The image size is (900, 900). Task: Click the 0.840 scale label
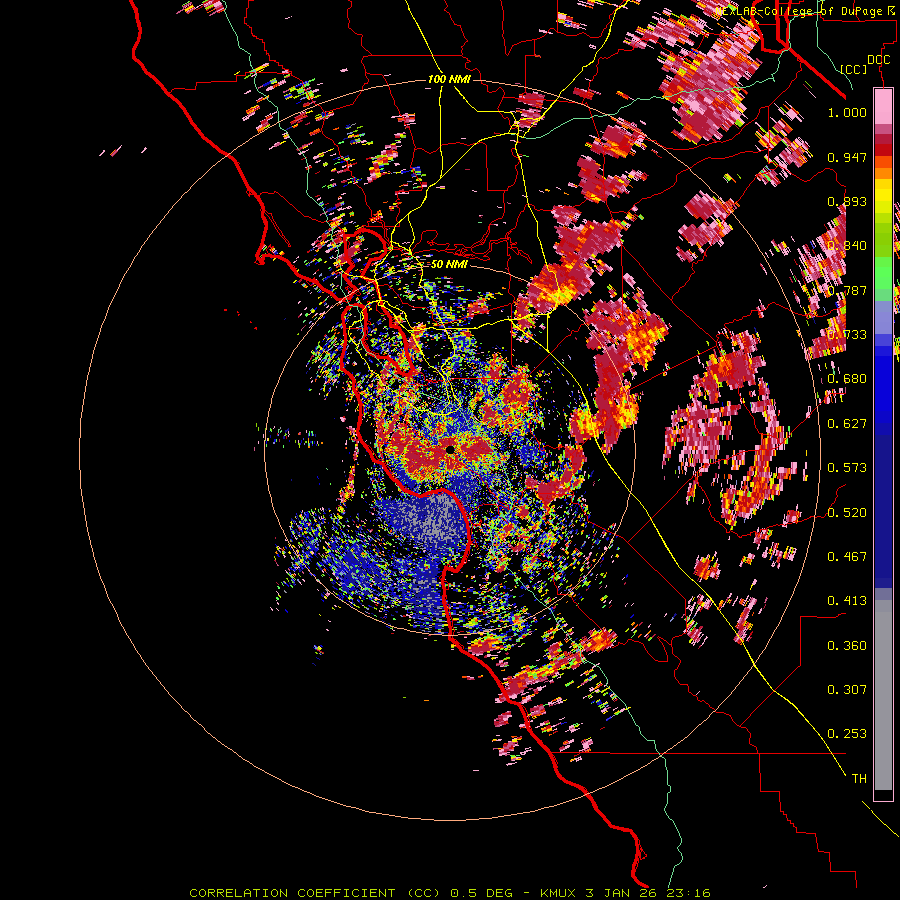pyautogui.click(x=847, y=246)
